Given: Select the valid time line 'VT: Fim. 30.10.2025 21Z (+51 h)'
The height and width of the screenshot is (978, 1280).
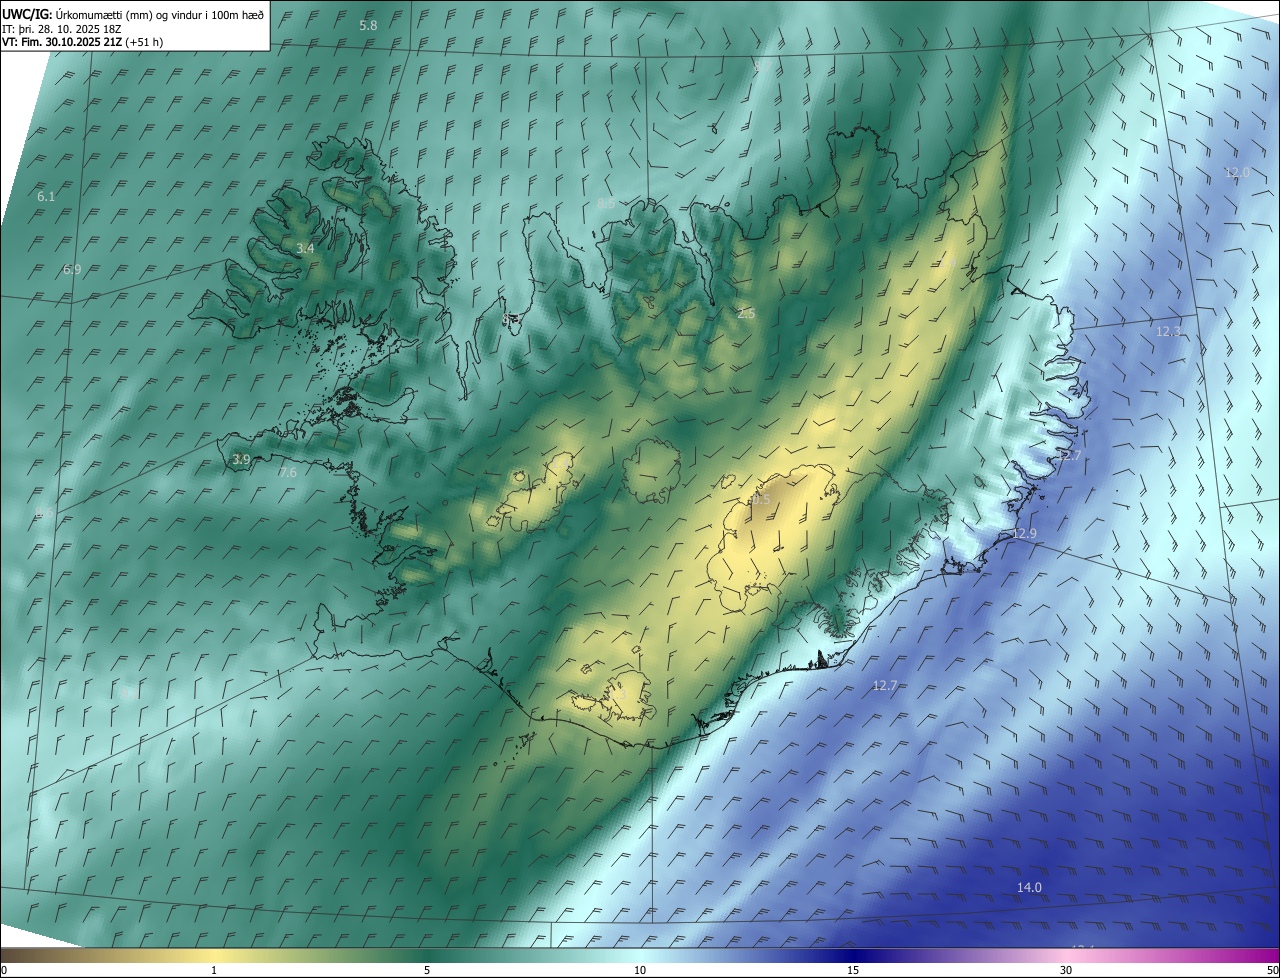Looking at the screenshot, I should 82,42.
